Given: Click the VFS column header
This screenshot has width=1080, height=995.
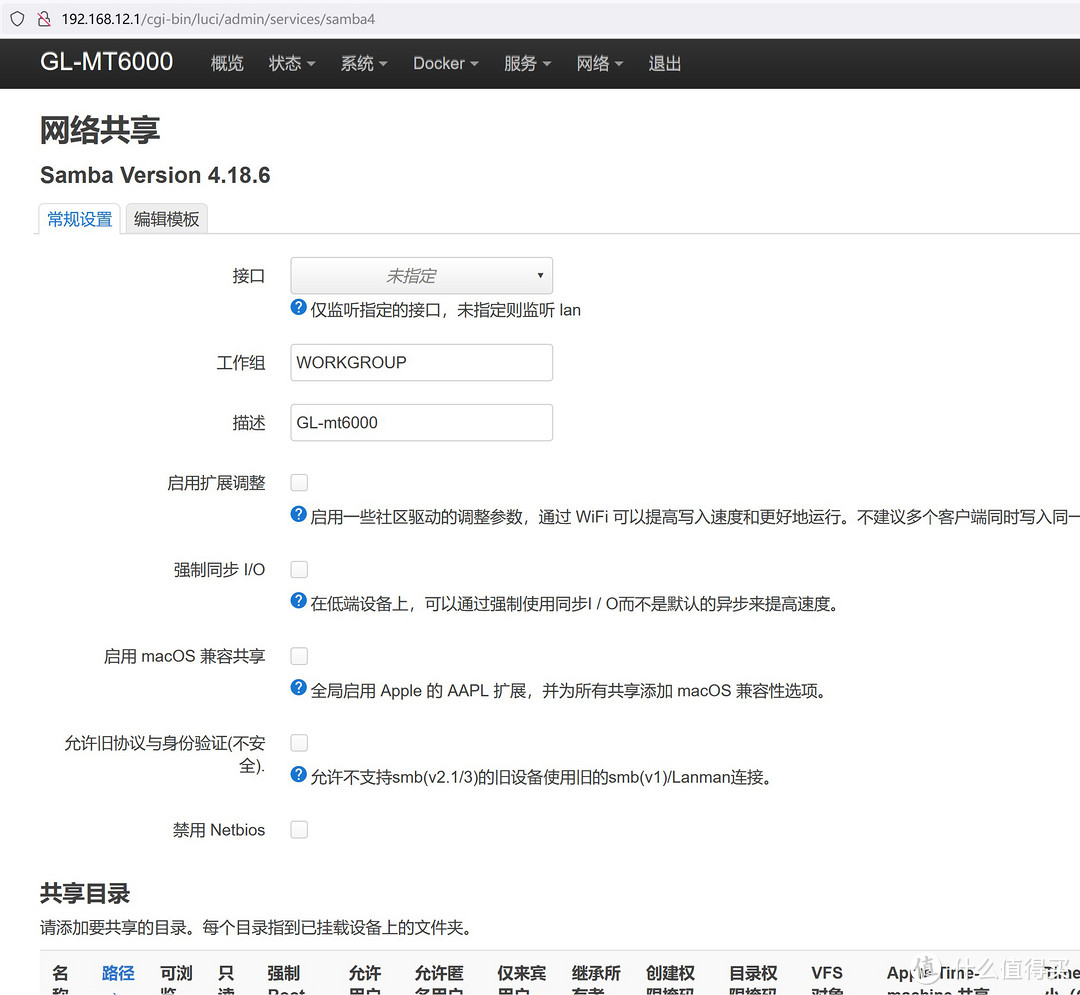Looking at the screenshot, I should (827, 979).
